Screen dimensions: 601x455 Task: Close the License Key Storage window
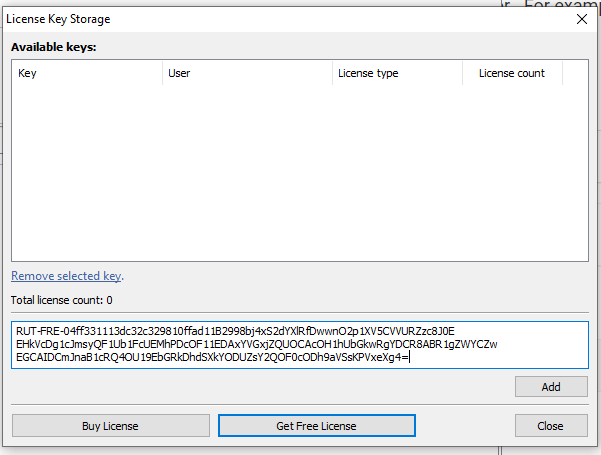point(582,18)
